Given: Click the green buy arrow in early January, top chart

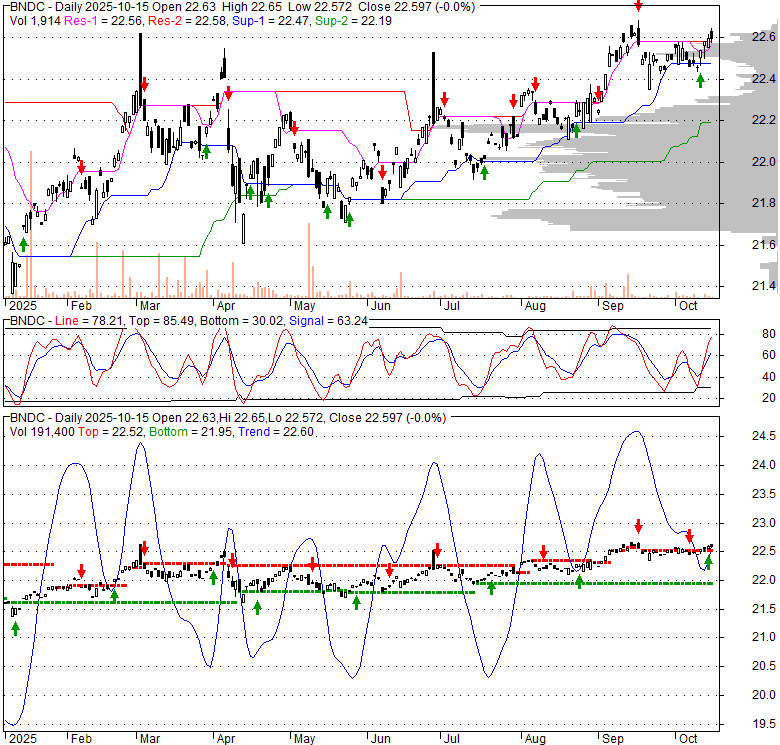Looking at the screenshot, I should (x=23, y=244).
